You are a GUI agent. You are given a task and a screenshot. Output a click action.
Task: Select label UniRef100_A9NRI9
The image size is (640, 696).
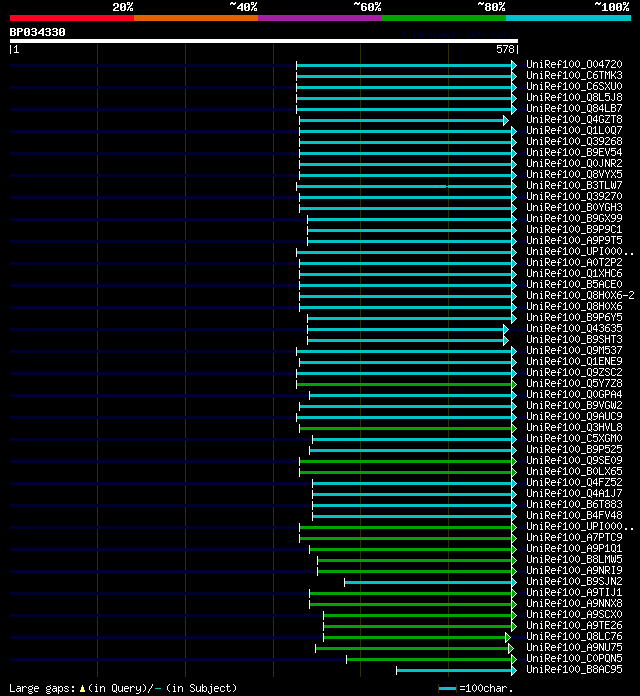[574, 570]
